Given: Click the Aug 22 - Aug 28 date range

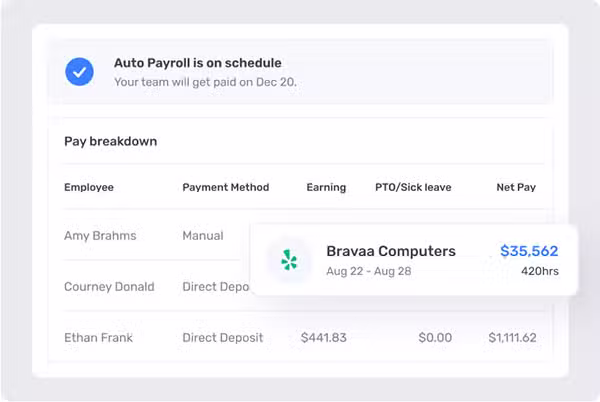Looking at the screenshot, I should click(x=368, y=271).
